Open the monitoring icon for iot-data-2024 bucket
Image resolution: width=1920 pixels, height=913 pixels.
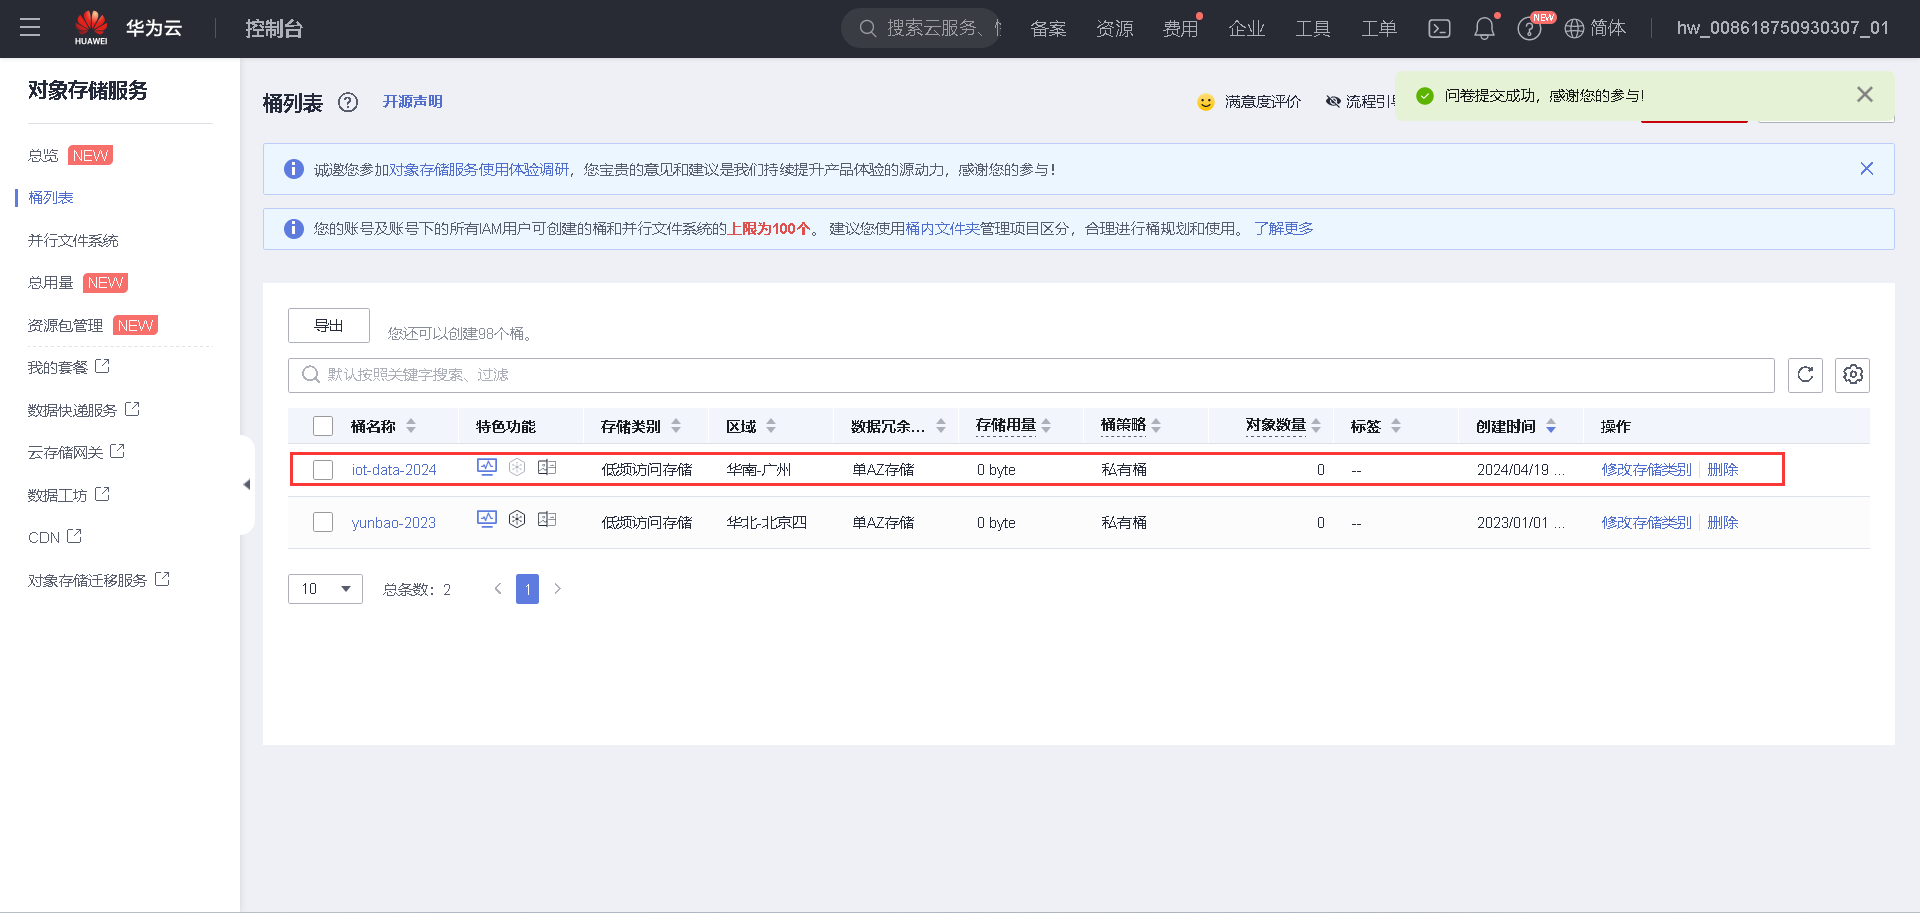[x=487, y=467]
